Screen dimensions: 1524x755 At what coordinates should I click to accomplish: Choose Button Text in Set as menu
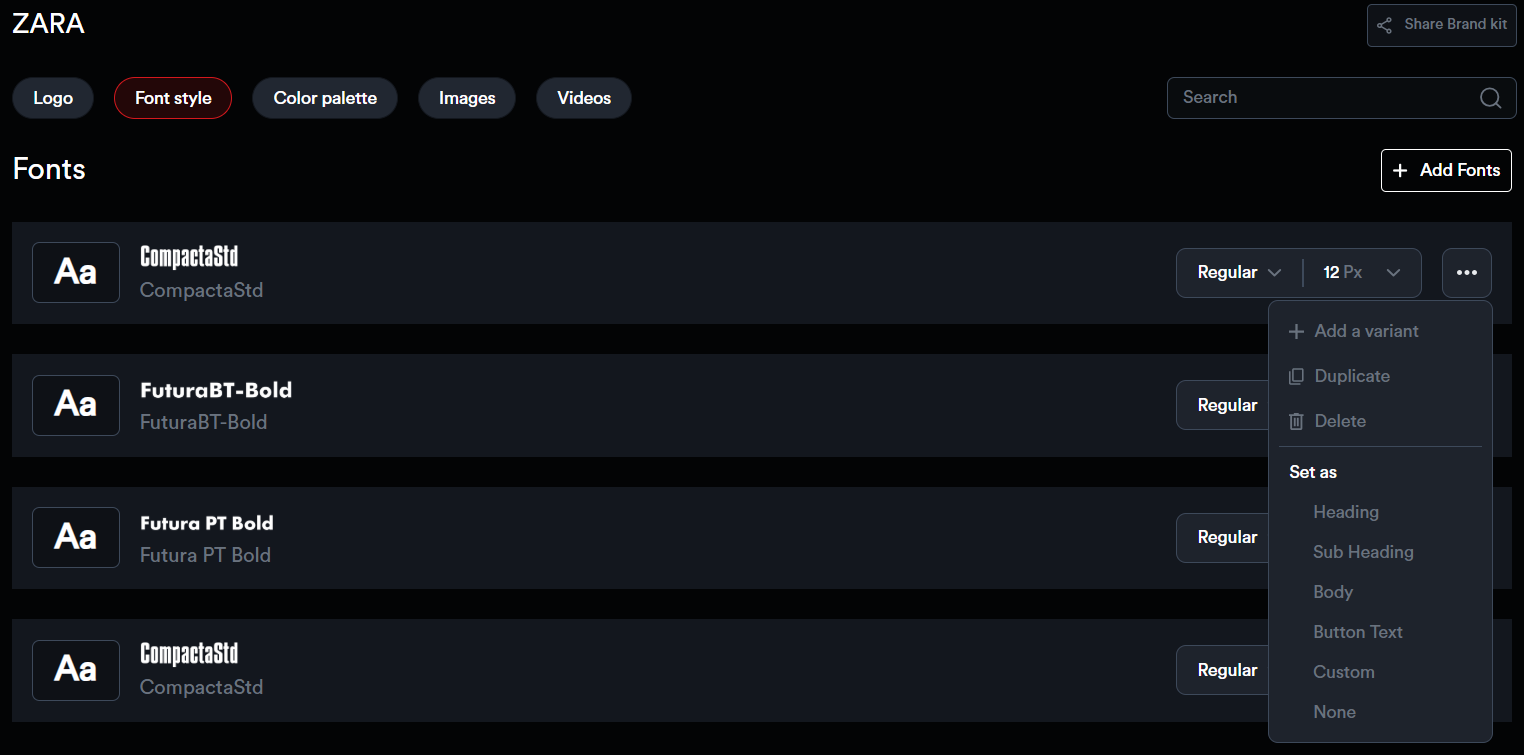(x=1357, y=632)
